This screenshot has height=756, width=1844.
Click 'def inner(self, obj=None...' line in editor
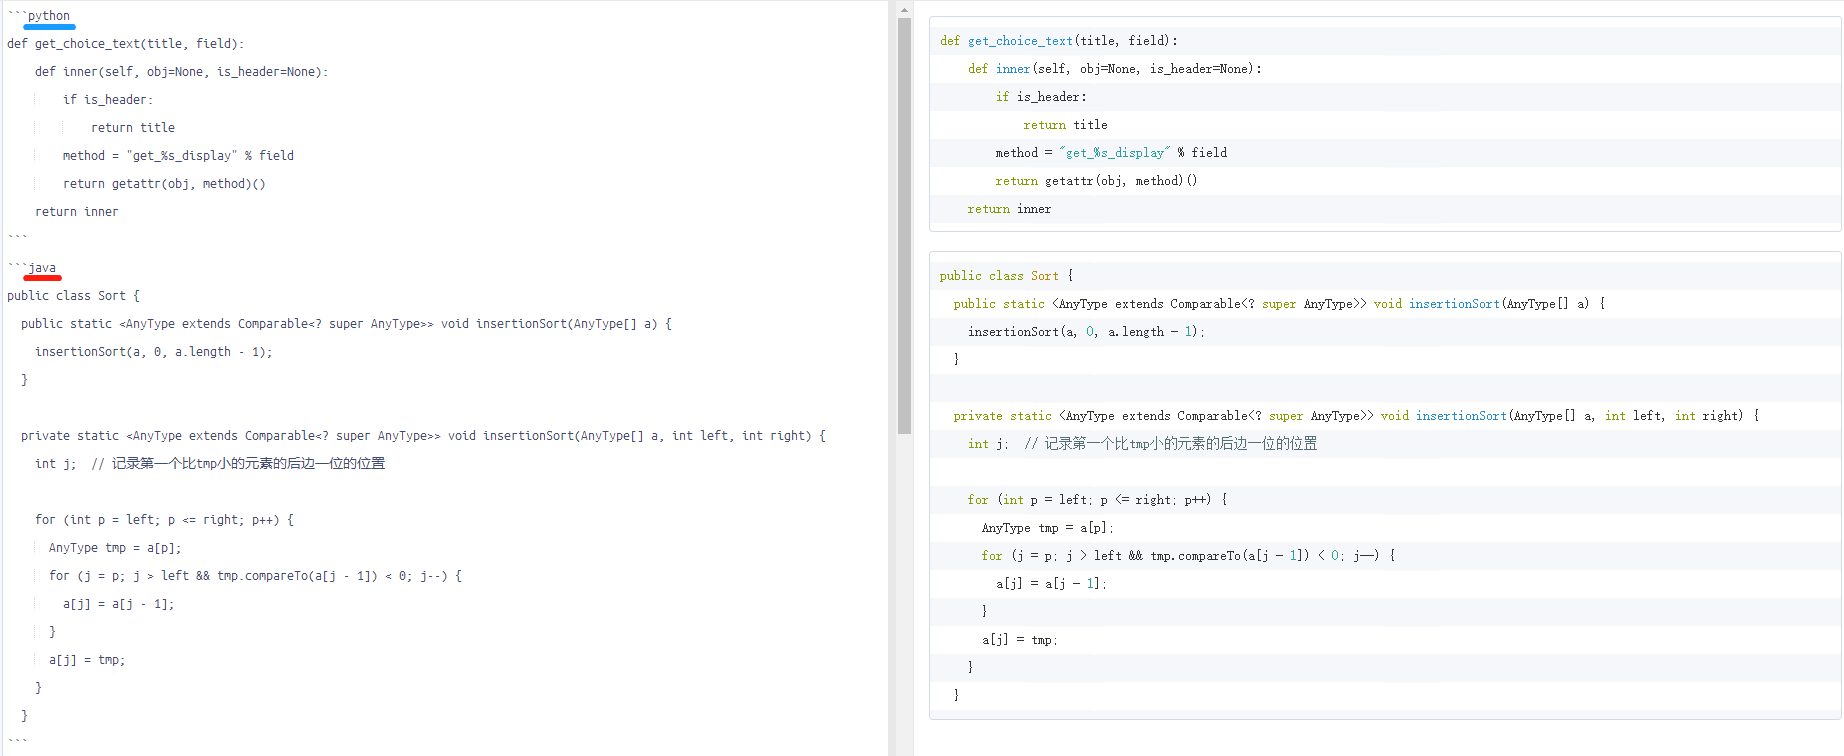click(x=181, y=72)
